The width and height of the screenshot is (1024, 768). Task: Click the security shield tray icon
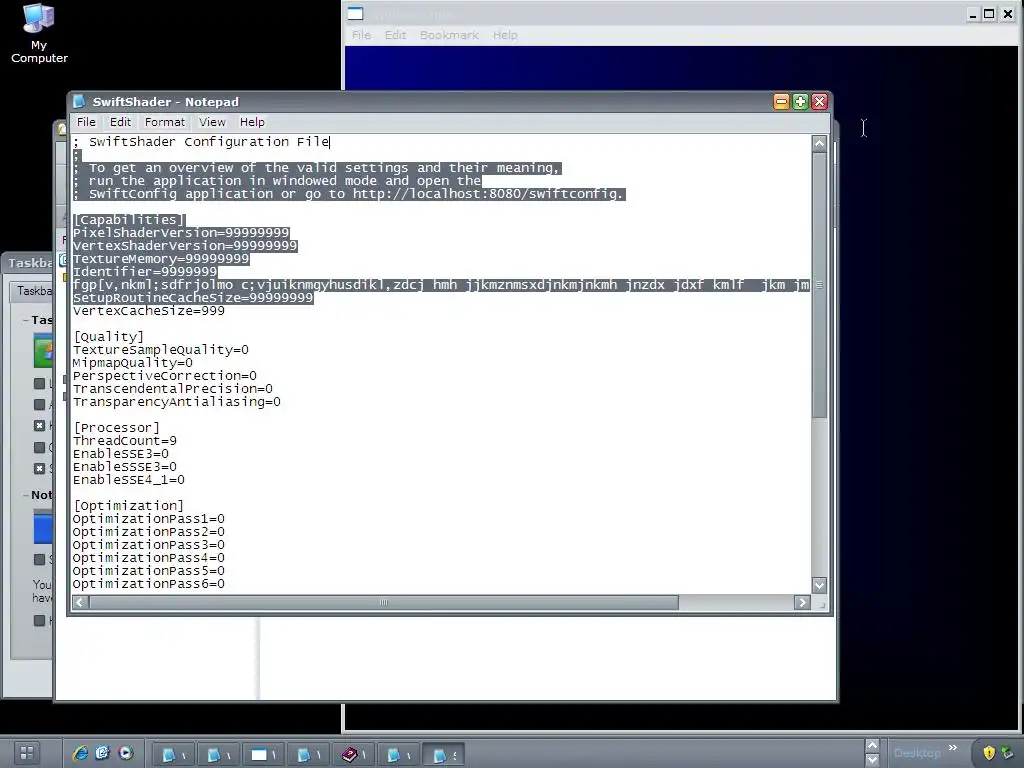(989, 753)
